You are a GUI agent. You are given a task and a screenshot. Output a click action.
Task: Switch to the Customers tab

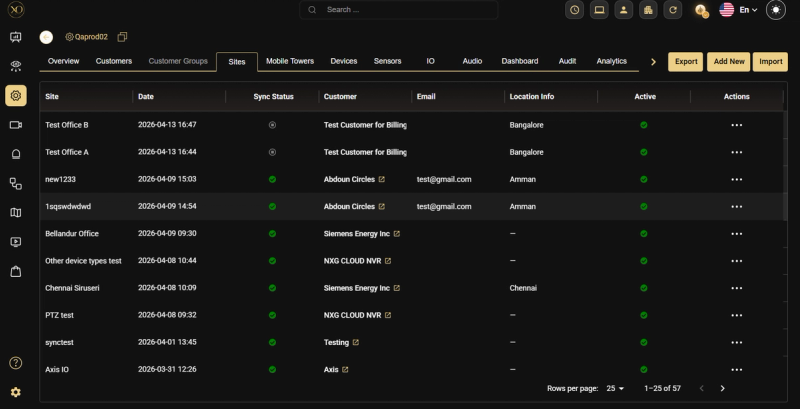[x=114, y=61]
